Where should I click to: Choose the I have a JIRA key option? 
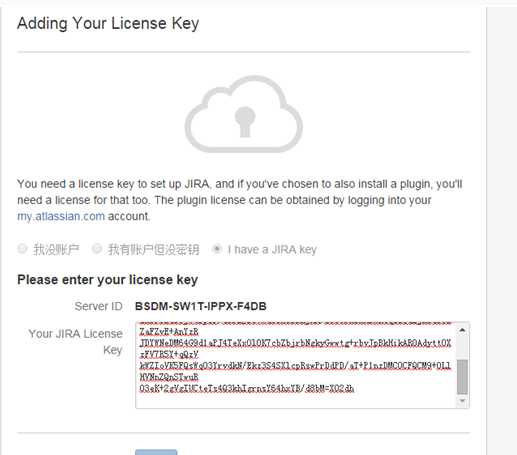click(217, 249)
